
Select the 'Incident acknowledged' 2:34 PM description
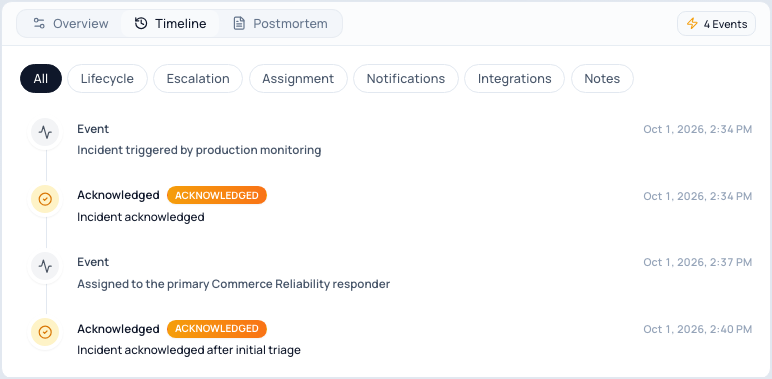coord(141,217)
